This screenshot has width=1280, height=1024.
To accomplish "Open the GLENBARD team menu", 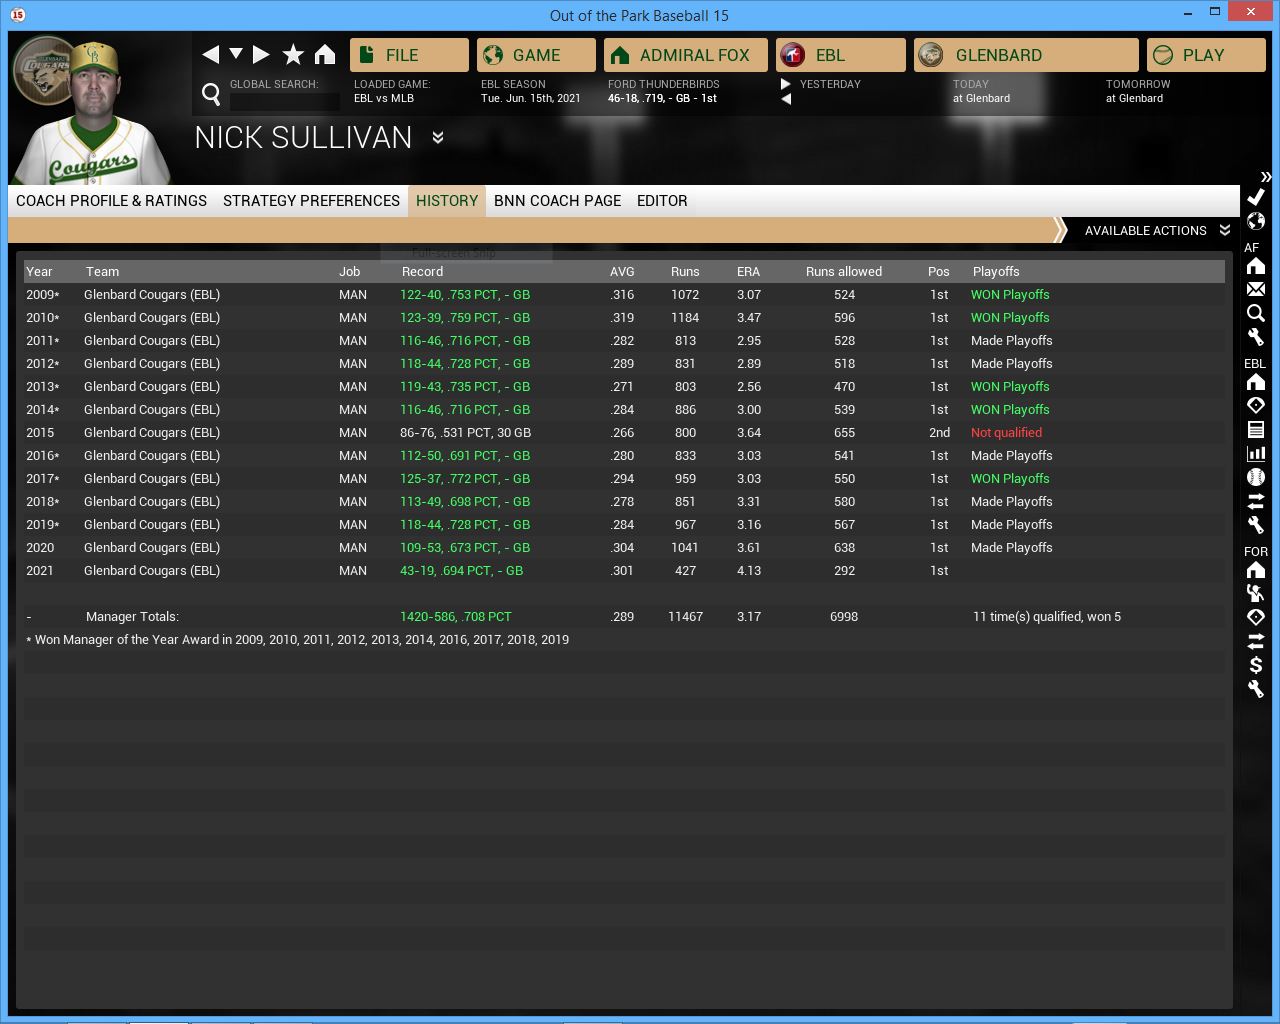I will pyautogui.click(x=1026, y=55).
